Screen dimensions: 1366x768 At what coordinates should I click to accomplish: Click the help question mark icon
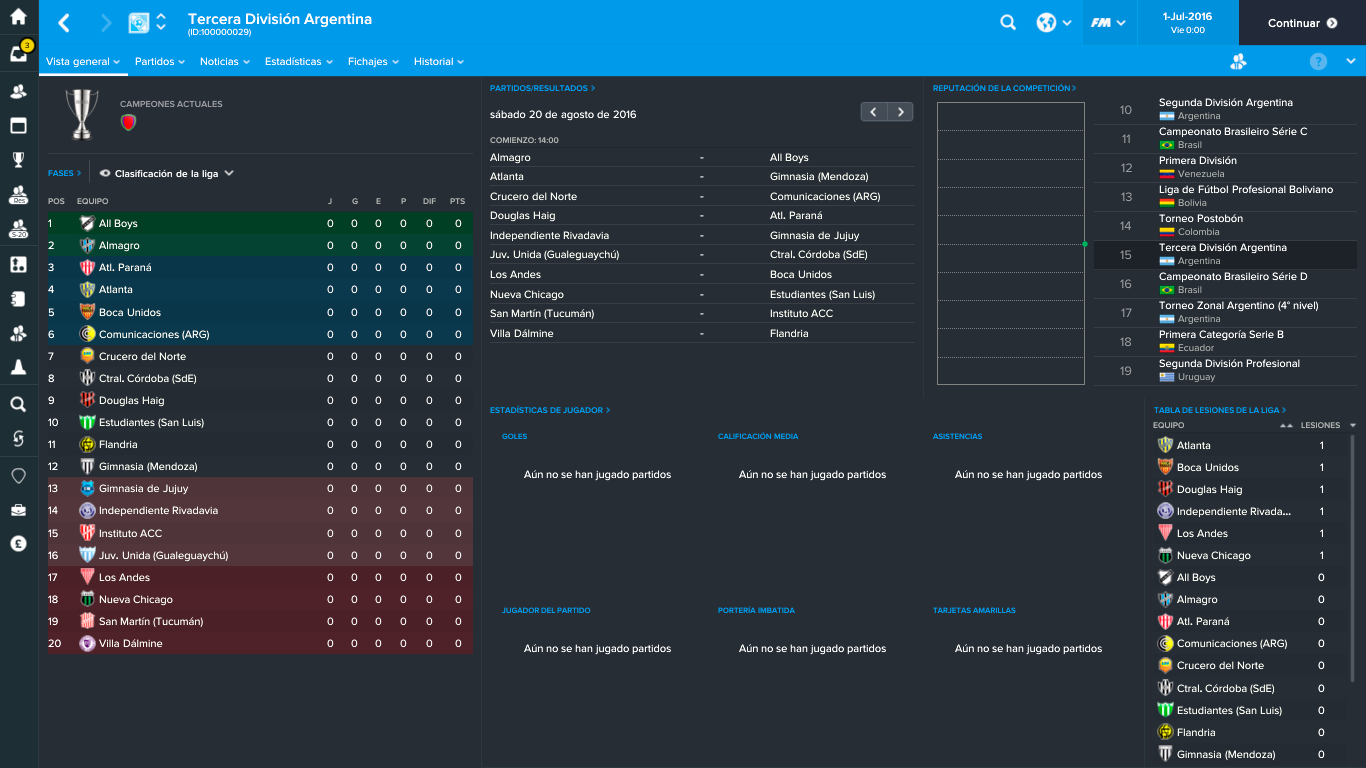(1318, 61)
